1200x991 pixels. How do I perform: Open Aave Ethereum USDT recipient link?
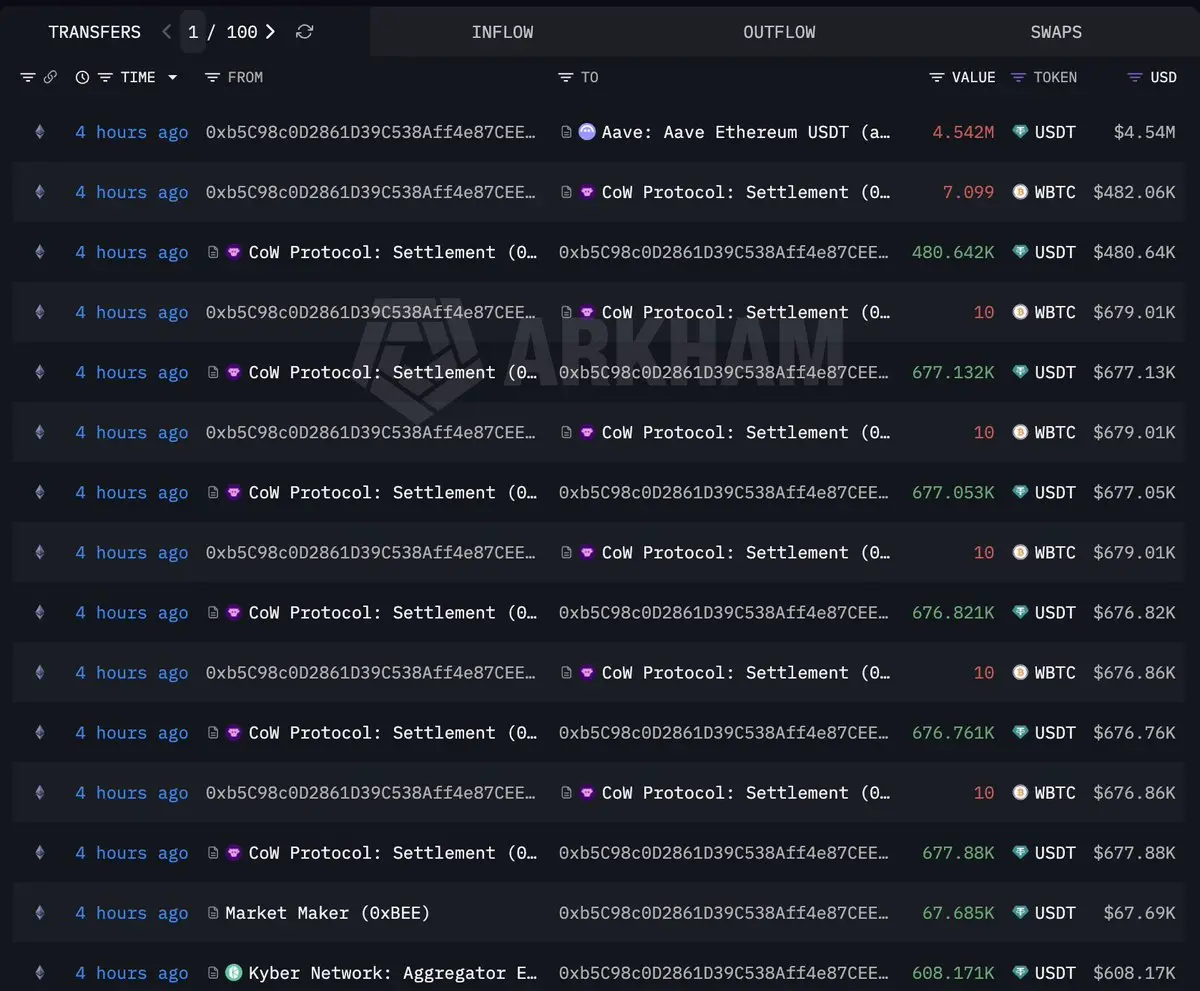pos(746,132)
